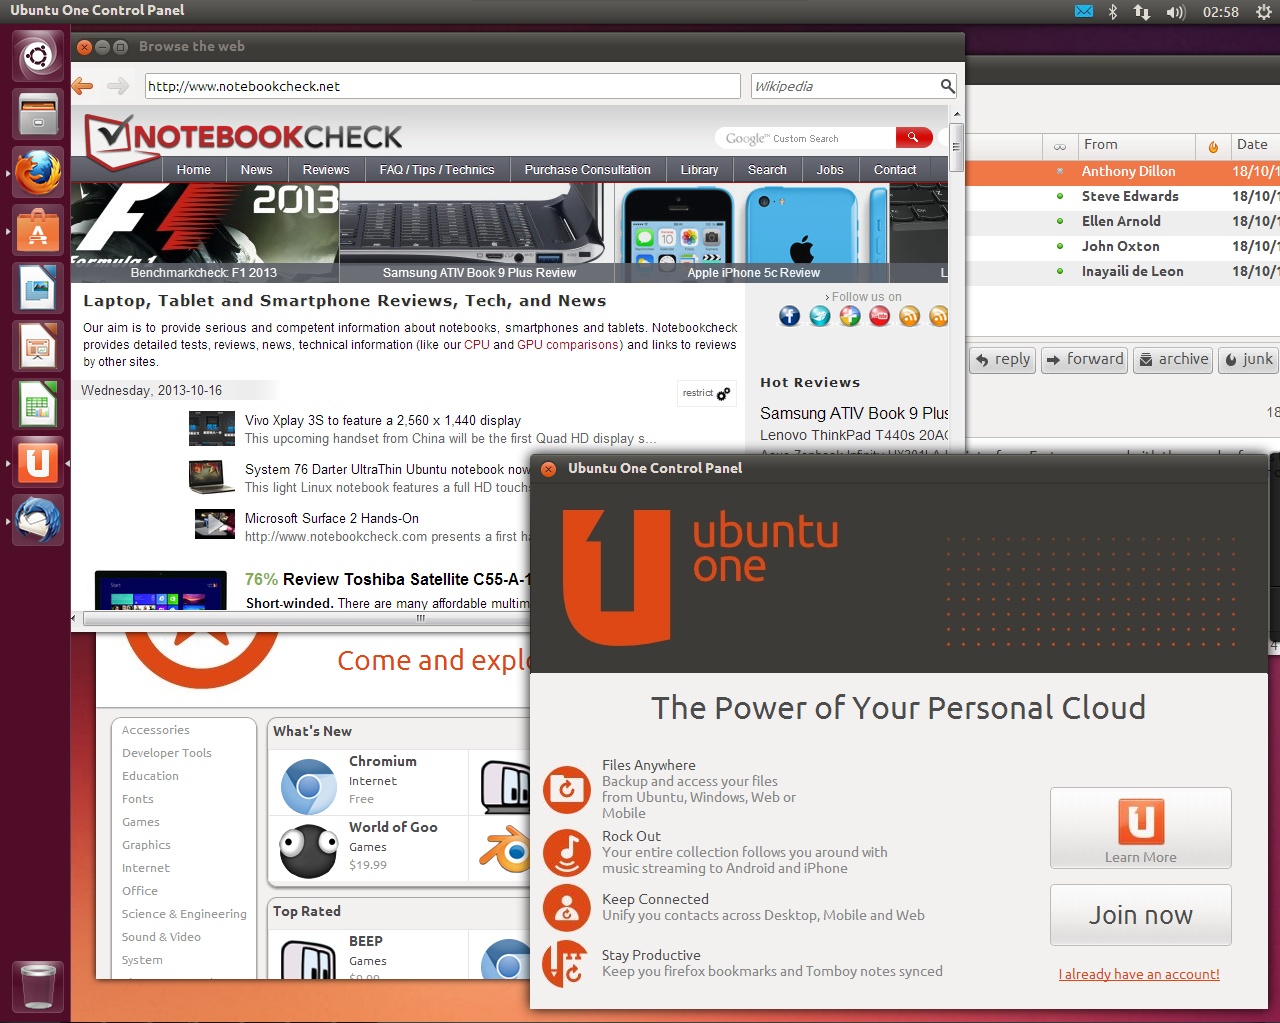
Task: Sort mail by From column
Action: tap(1136, 145)
